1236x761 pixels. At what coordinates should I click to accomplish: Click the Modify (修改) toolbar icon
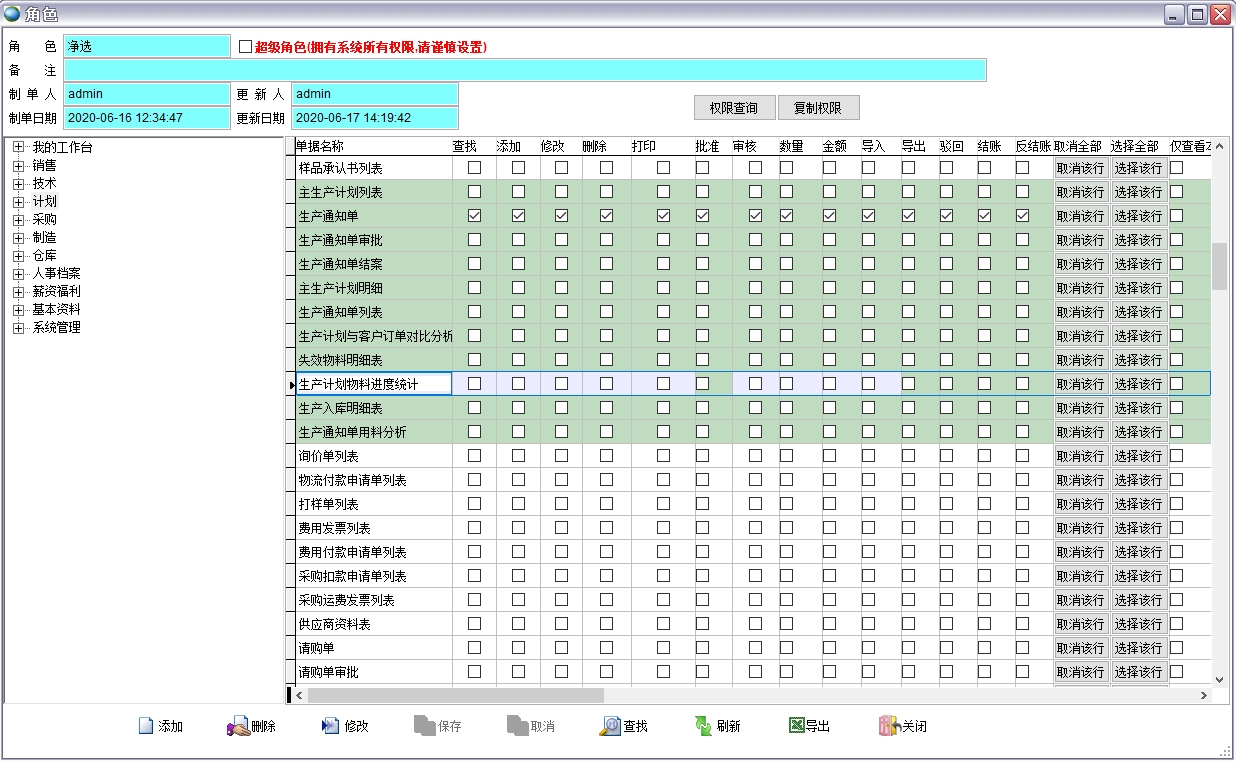tap(330, 726)
